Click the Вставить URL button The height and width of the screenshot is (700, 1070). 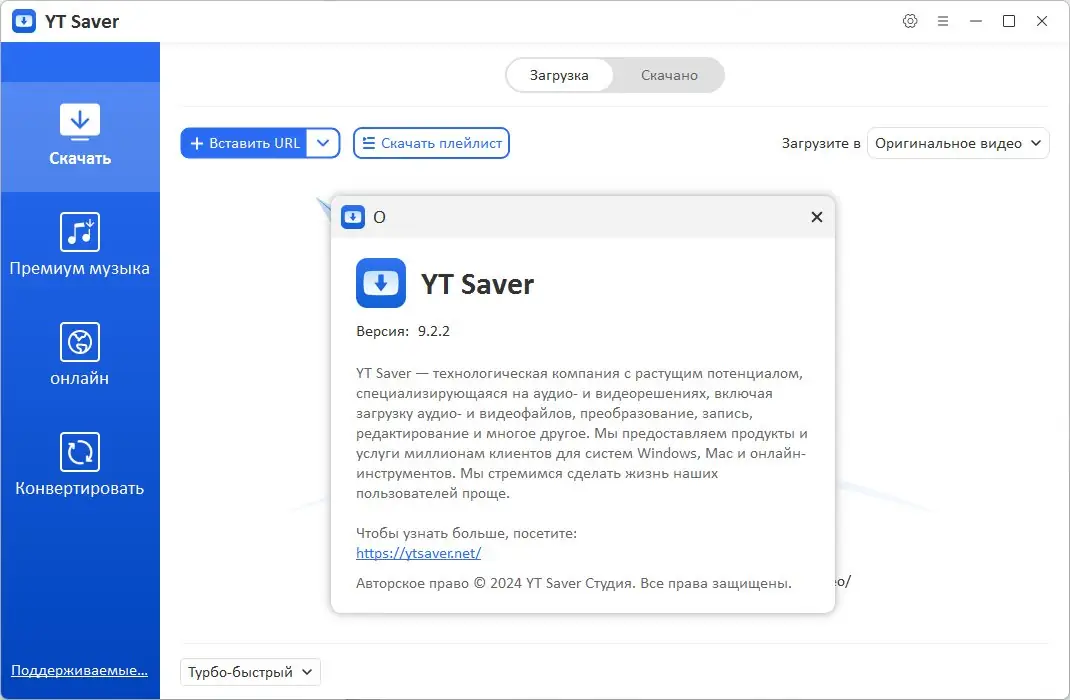[244, 143]
